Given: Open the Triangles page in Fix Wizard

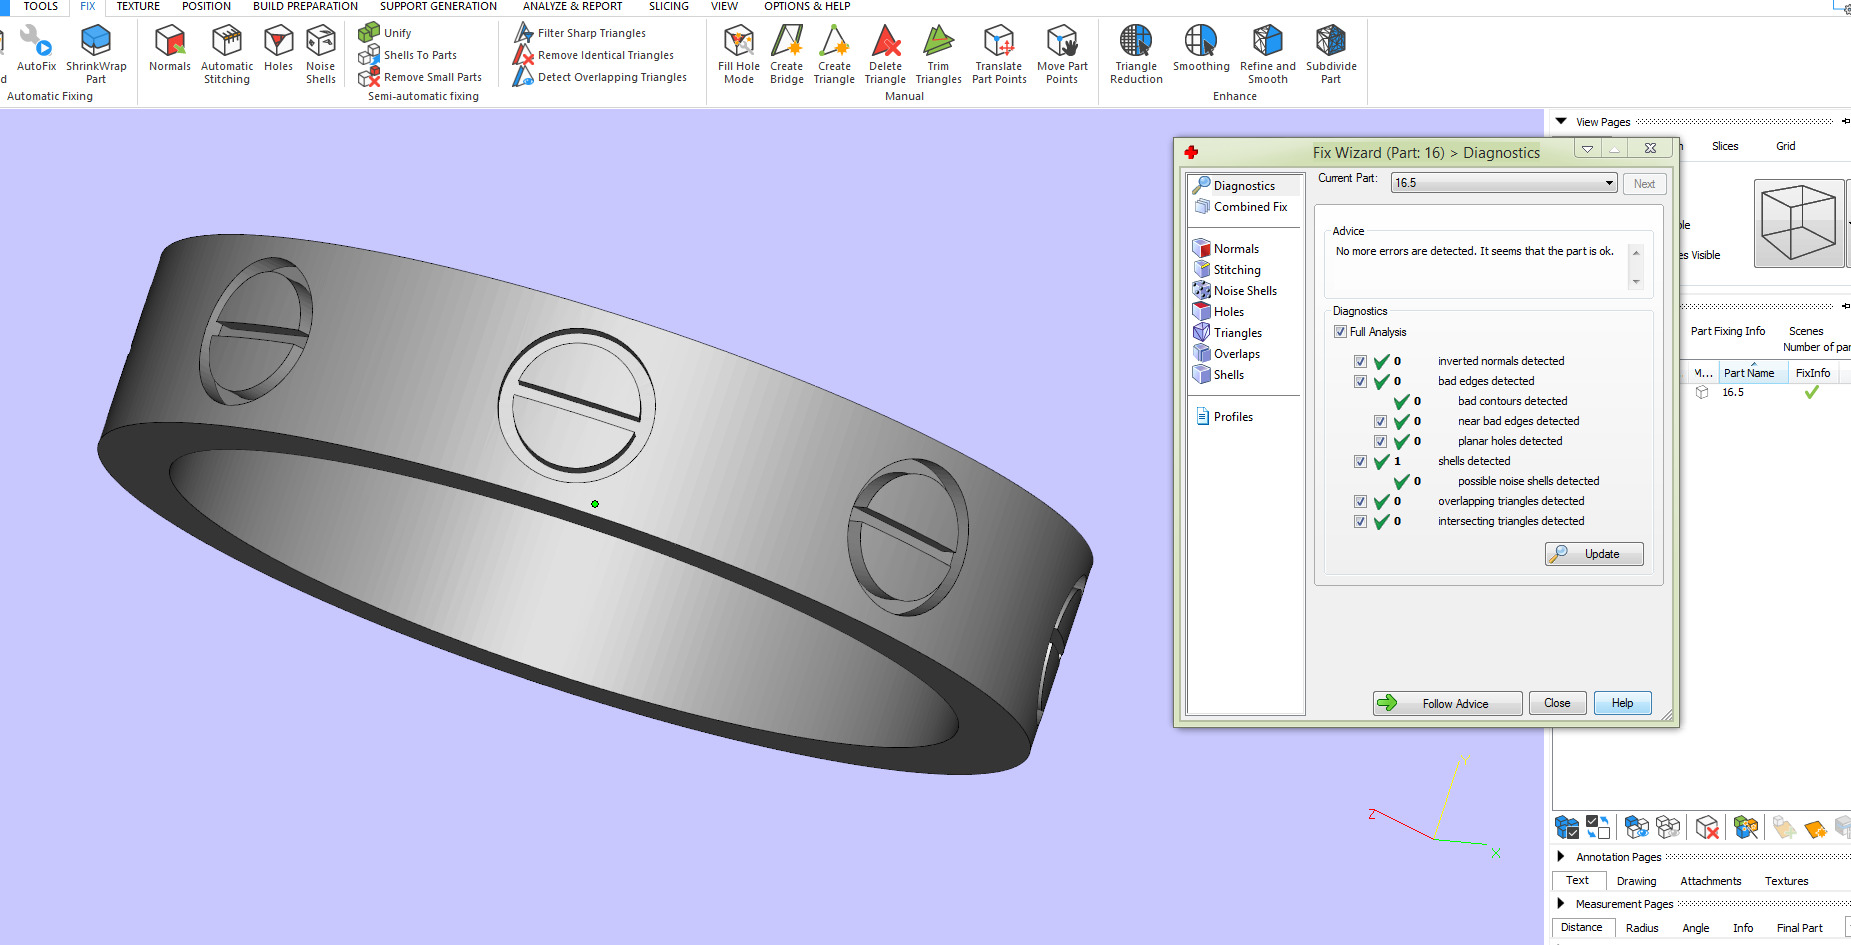Looking at the screenshot, I should pos(1227,333).
